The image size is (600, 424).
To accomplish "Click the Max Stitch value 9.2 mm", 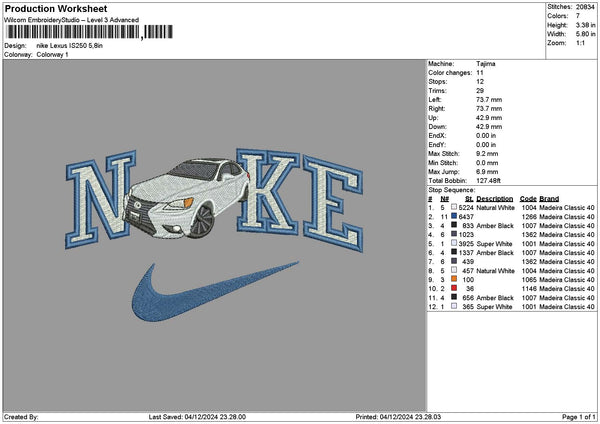I will tap(487, 154).
